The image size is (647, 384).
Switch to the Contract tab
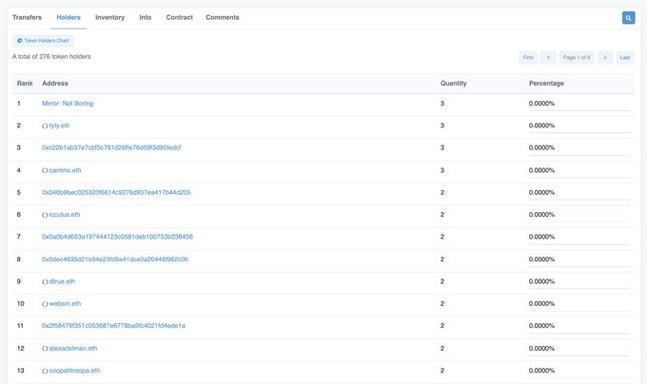tap(179, 17)
